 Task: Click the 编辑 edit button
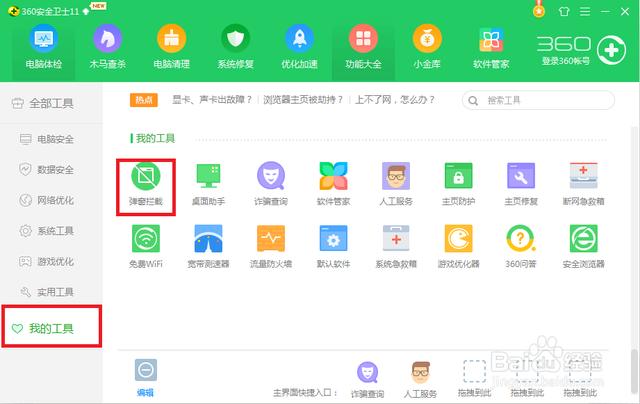pos(146,378)
